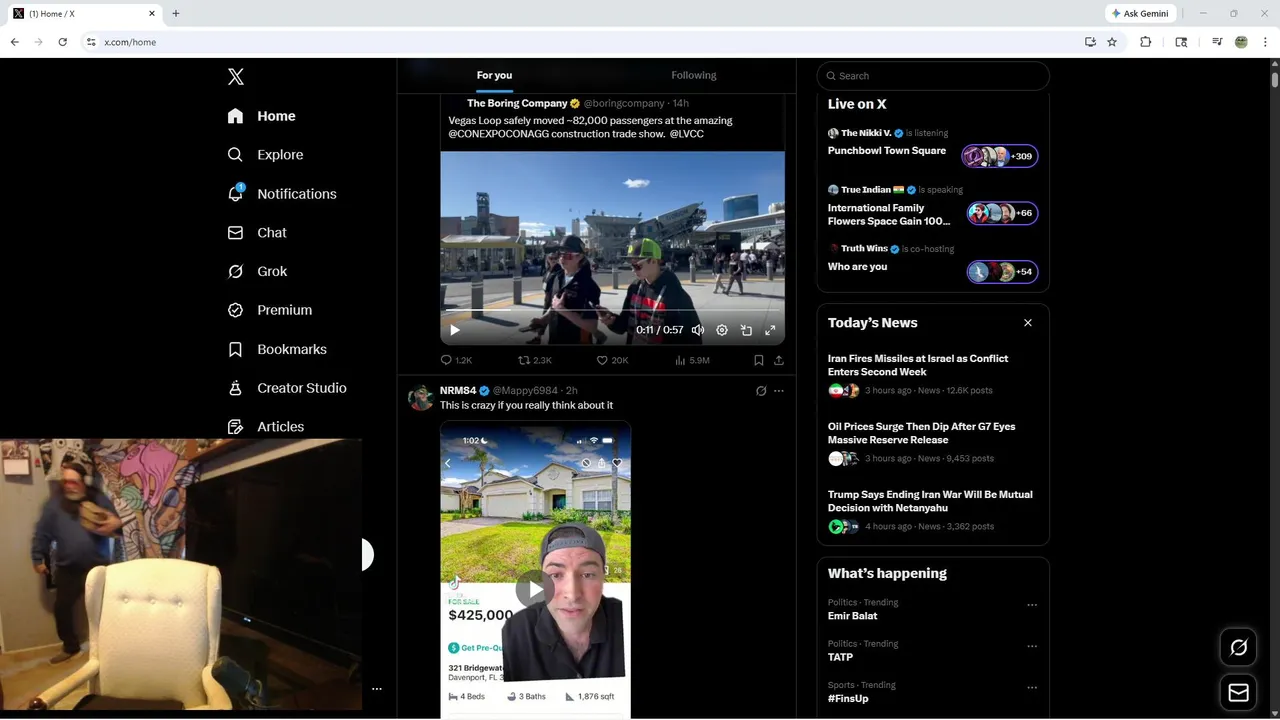This screenshot has height=720, width=1280.
Task: Open the floating messages button
Action: (1238, 692)
